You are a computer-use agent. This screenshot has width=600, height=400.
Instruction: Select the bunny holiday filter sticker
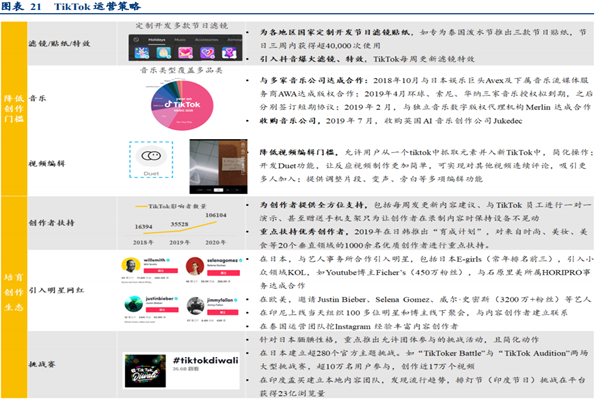(x=142, y=52)
